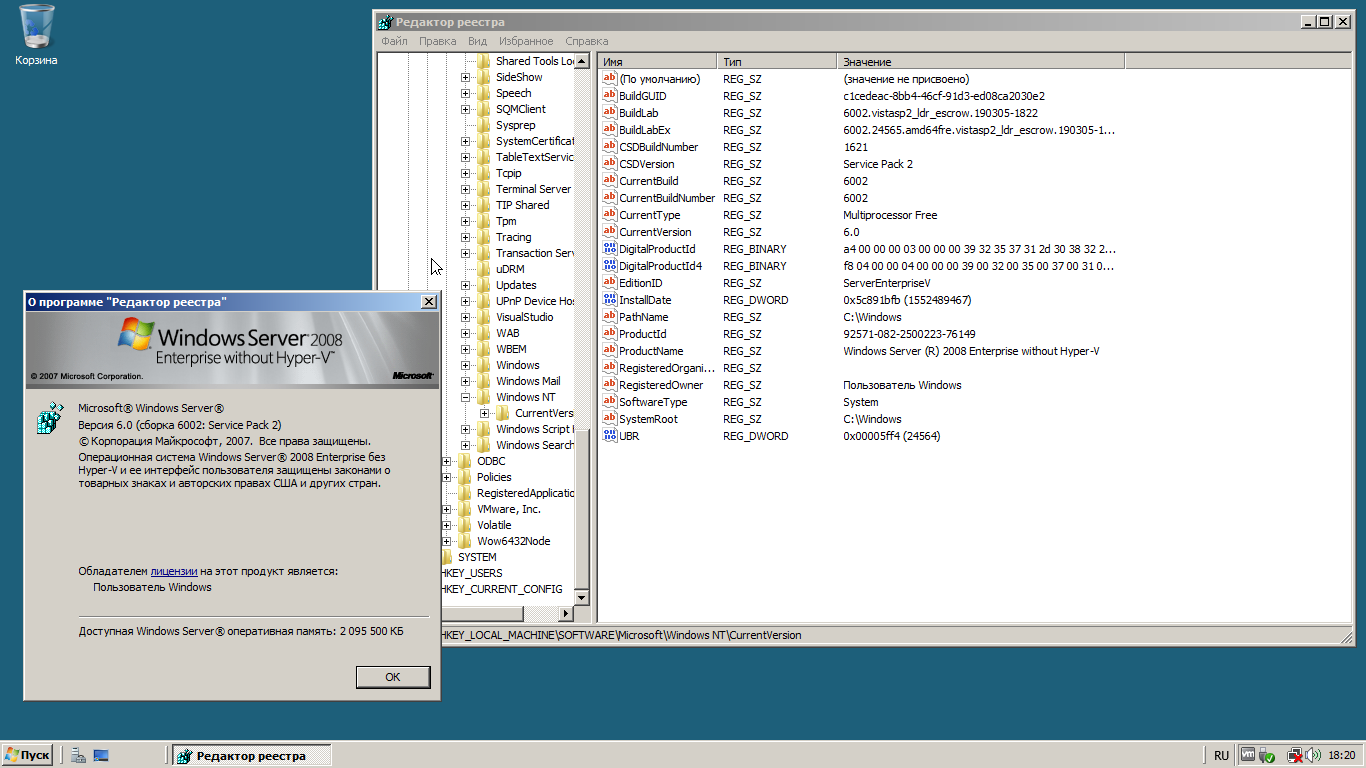Click the DigitalProductId binary value icon
The image size is (1366, 768).
(610, 249)
